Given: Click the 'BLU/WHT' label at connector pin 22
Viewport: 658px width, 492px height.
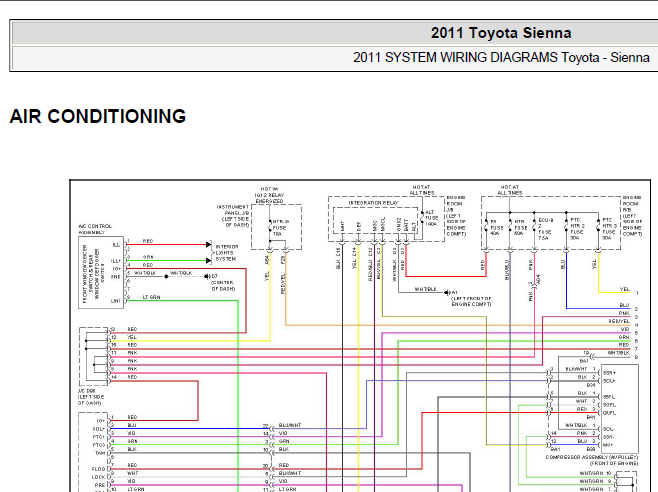Looking at the screenshot, I should [290, 425].
